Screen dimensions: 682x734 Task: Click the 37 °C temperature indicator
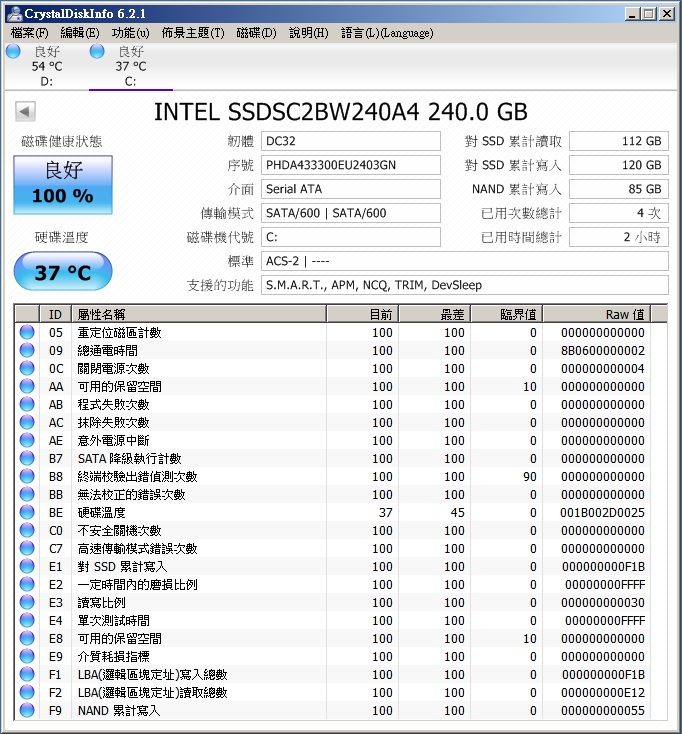(x=63, y=272)
